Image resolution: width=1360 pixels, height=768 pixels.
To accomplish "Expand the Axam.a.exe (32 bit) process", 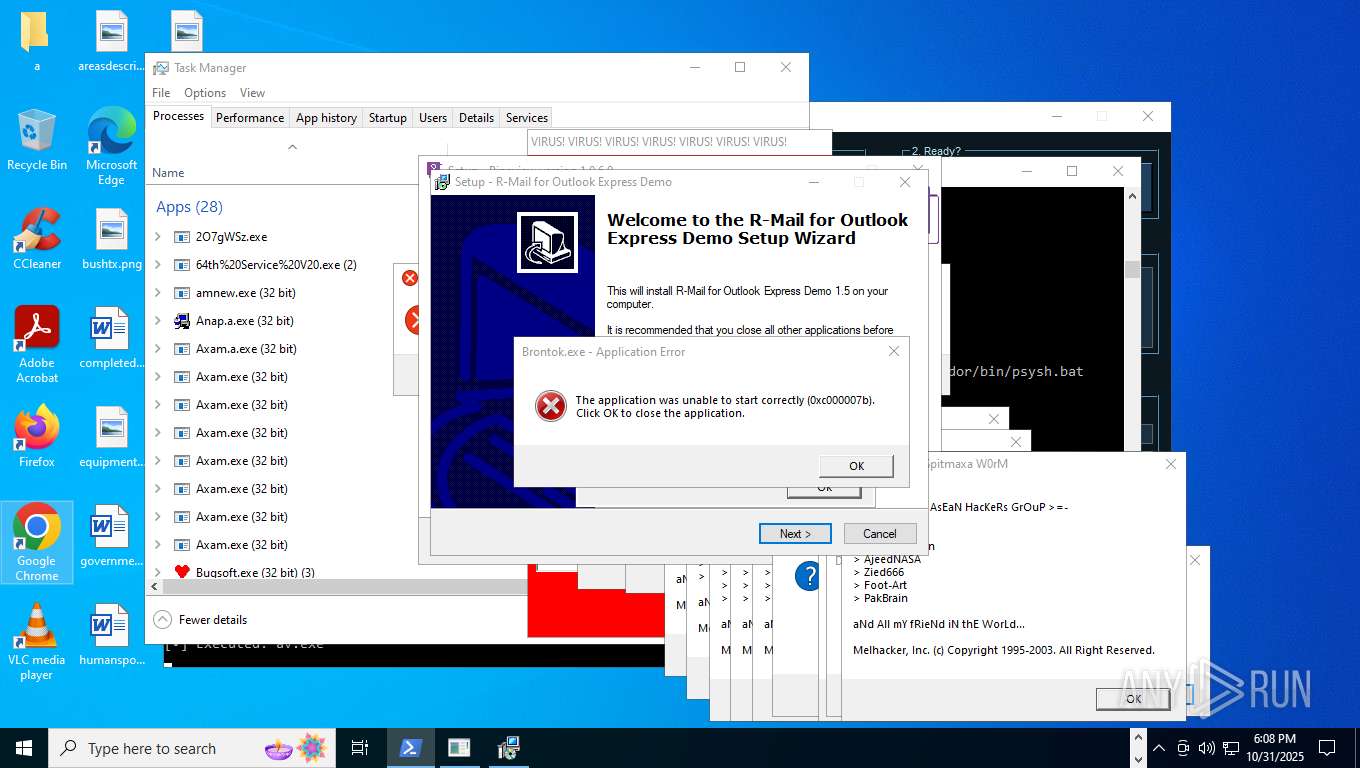I will [158, 349].
